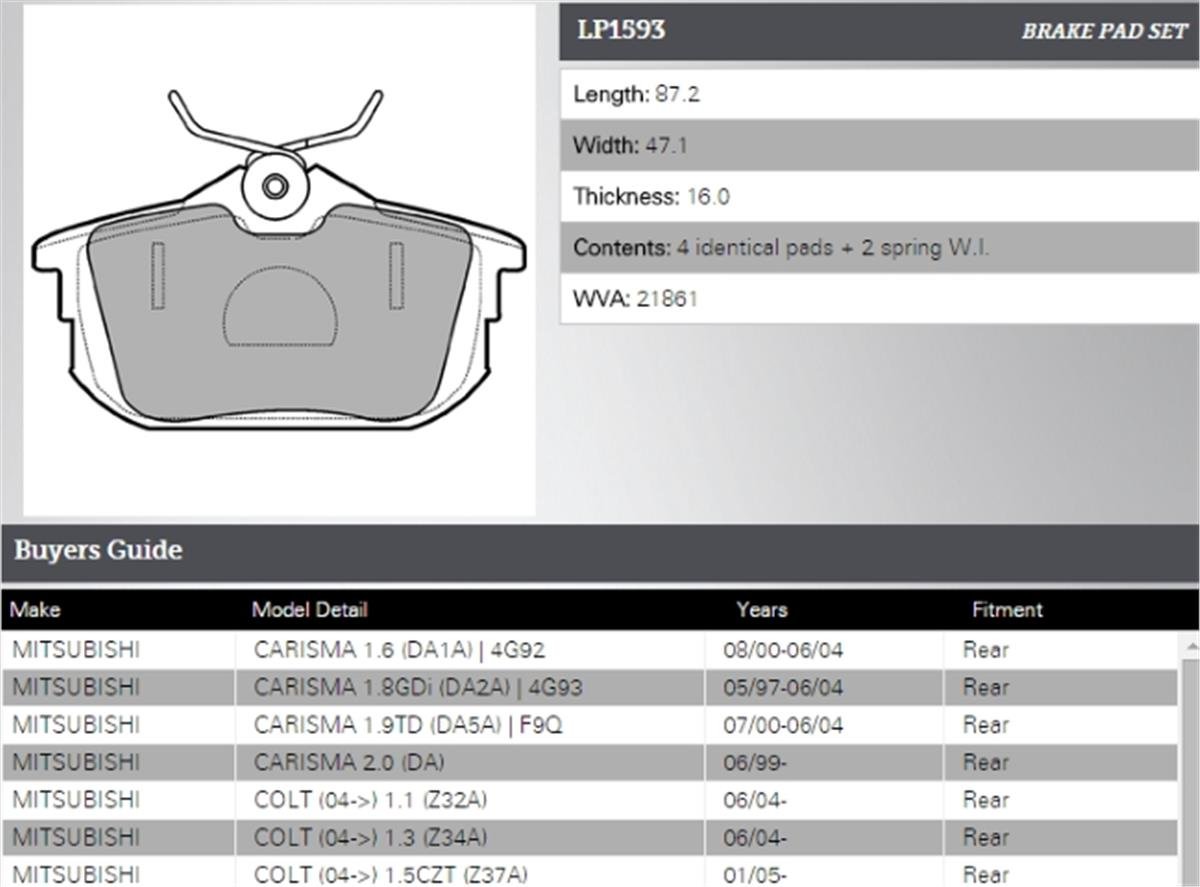Image resolution: width=1200 pixels, height=887 pixels.
Task: Select the WVA: 21861 row
Action: [x=880, y=299]
